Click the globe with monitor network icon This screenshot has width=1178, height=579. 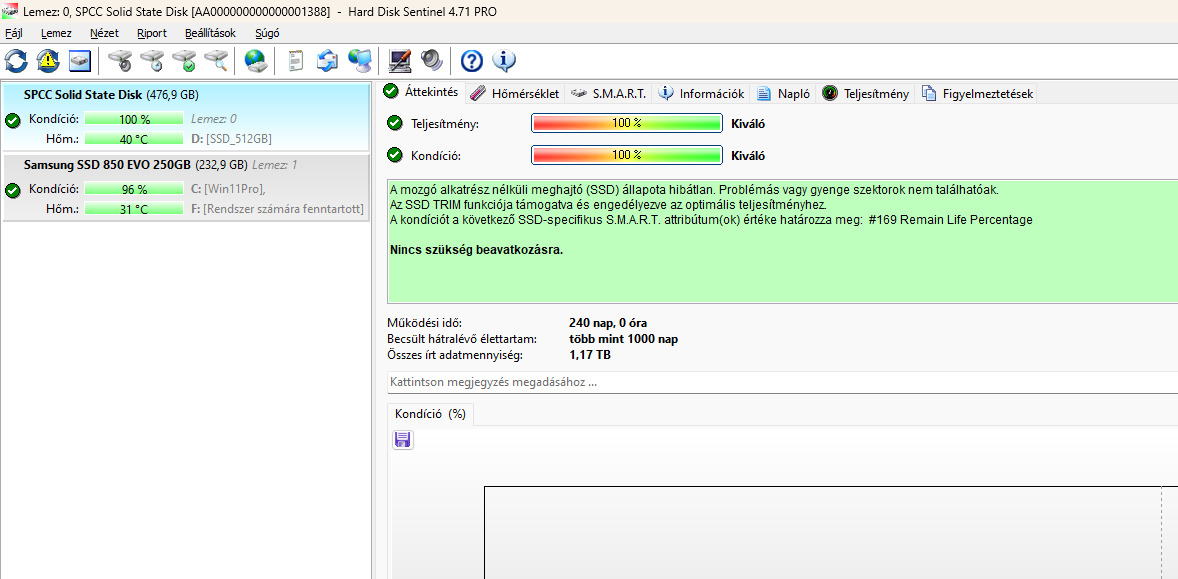click(359, 60)
